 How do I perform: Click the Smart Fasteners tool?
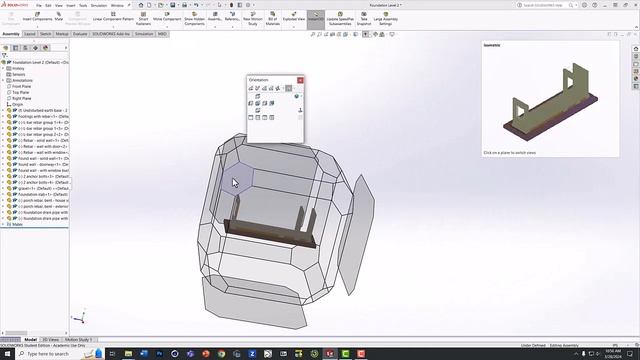143,19
